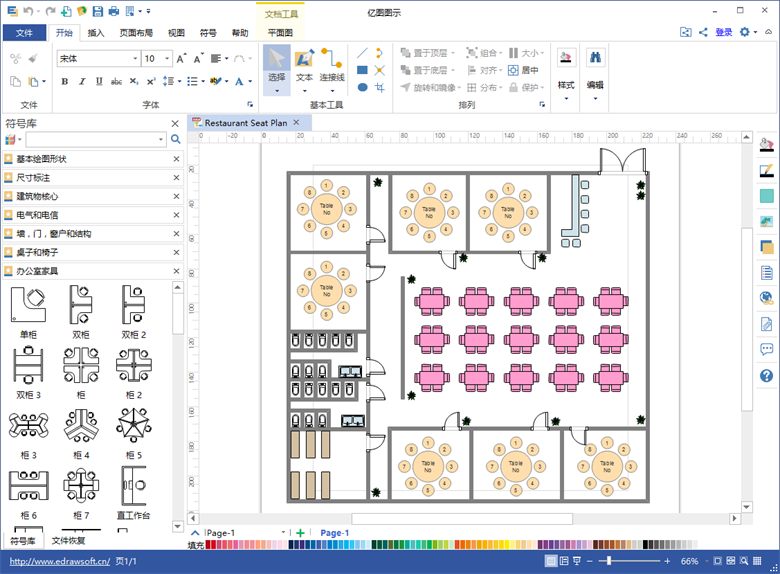Click the 登录 login link
The width and height of the screenshot is (780, 574).
point(724,32)
